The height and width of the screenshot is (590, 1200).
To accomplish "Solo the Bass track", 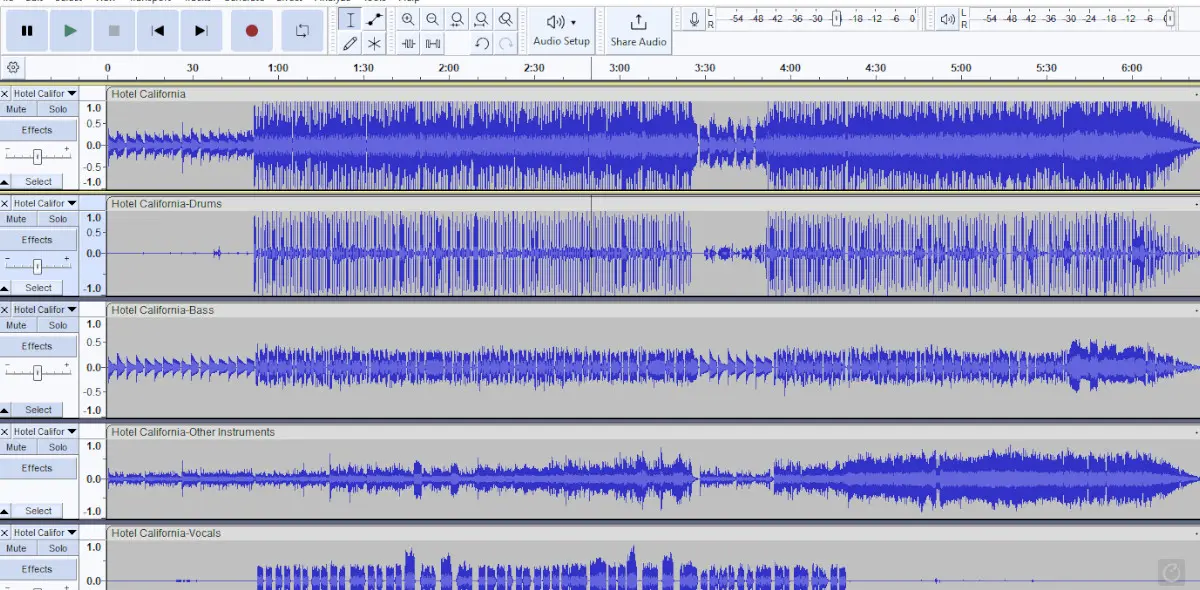I will click(x=58, y=325).
